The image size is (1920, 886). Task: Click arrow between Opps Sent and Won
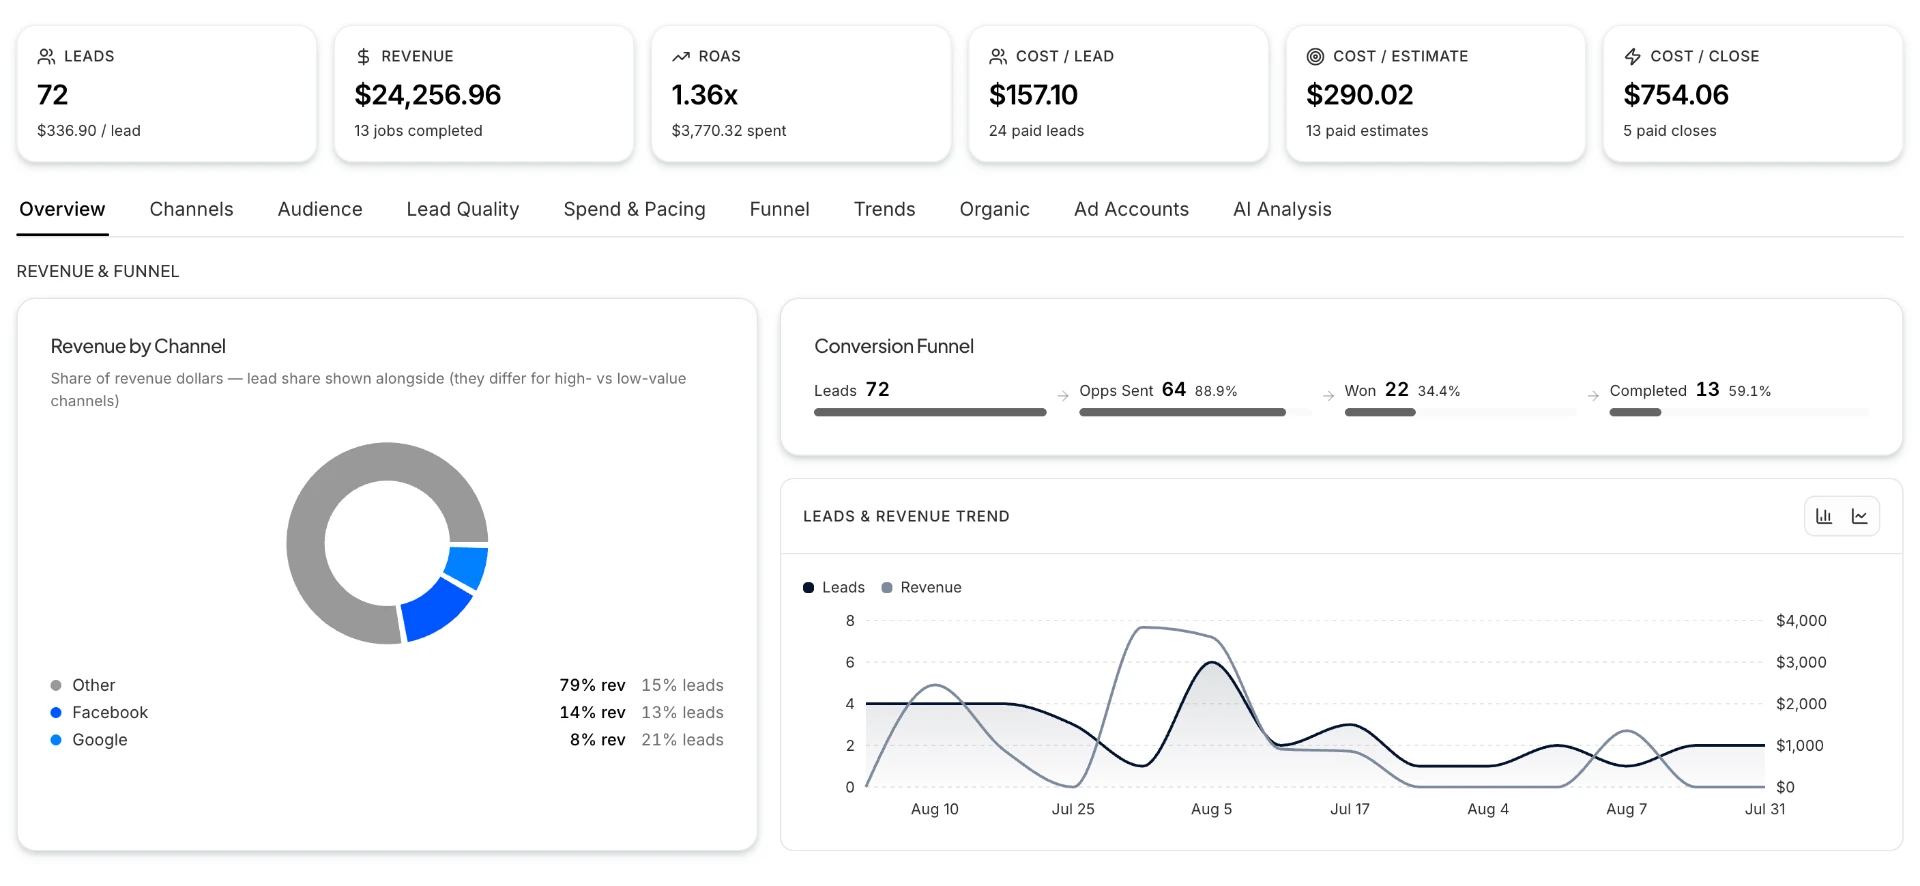coord(1328,396)
